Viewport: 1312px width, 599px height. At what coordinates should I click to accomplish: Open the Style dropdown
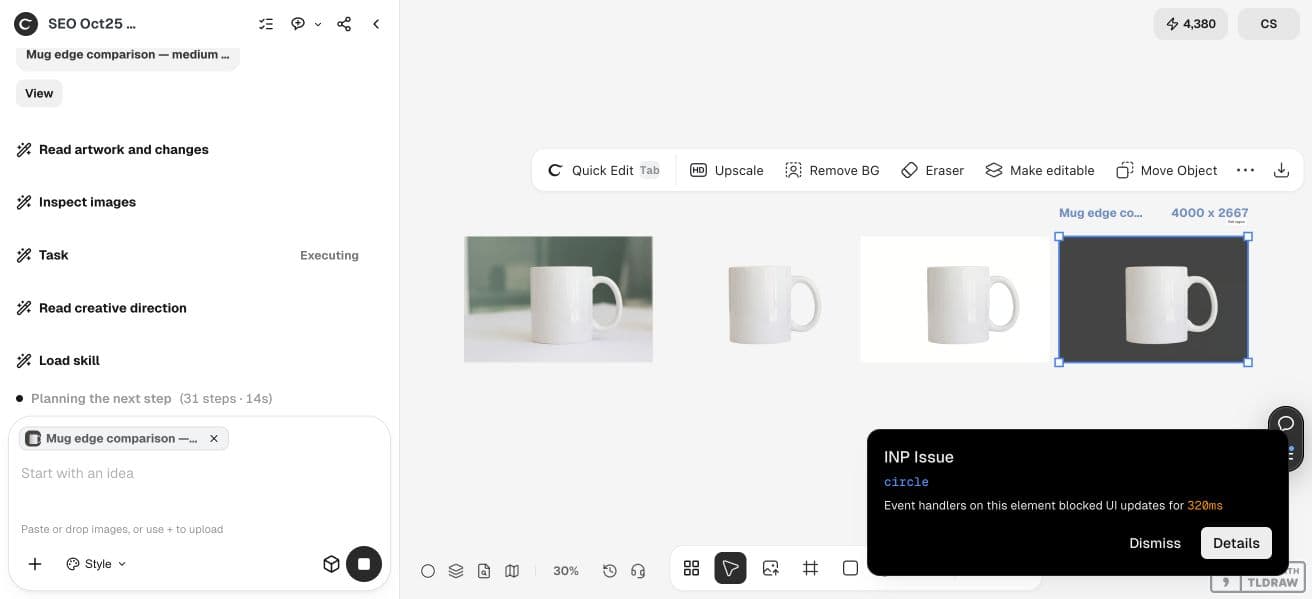pos(96,564)
